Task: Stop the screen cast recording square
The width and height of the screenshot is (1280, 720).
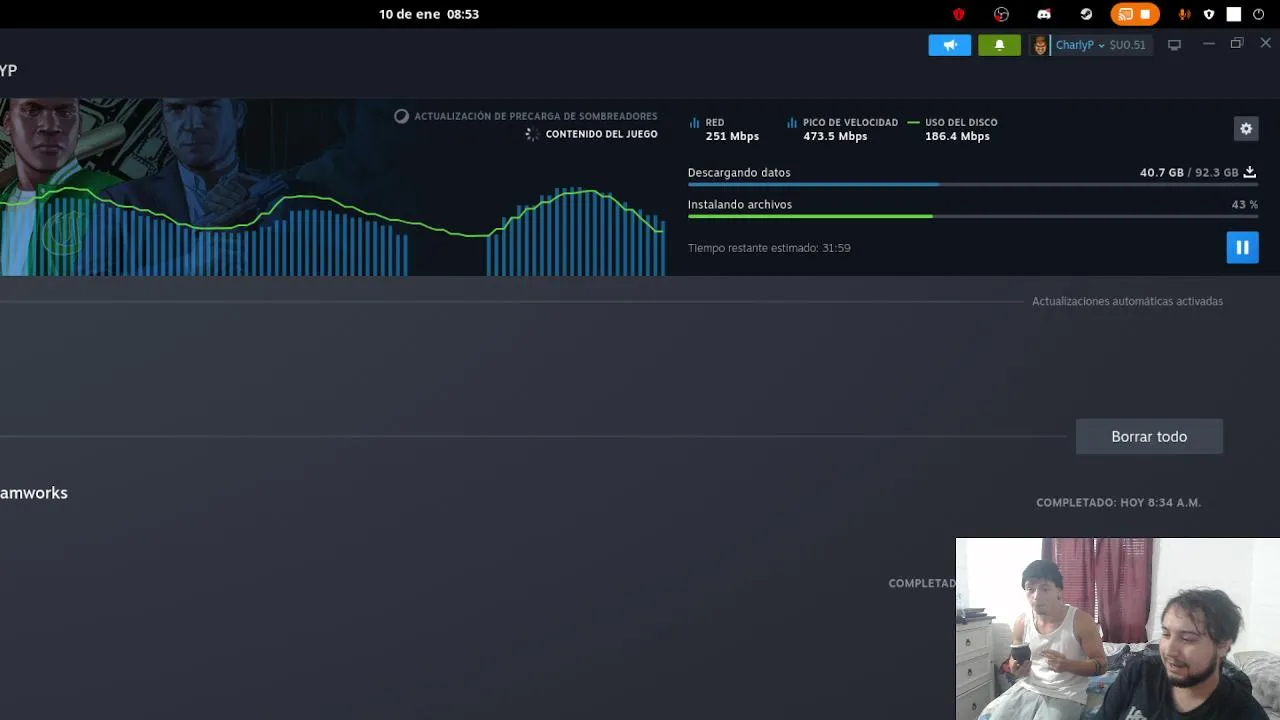Action: 1146,14
